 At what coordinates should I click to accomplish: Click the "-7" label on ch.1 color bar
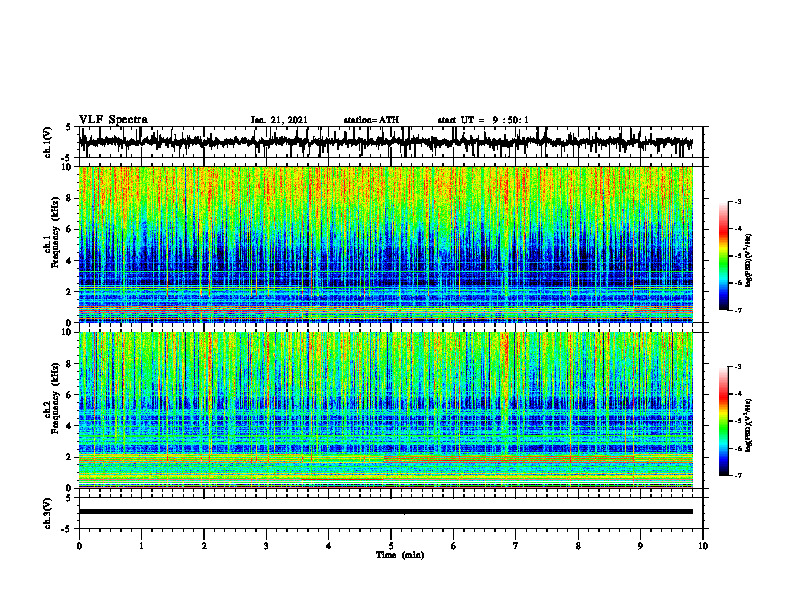pos(738,310)
